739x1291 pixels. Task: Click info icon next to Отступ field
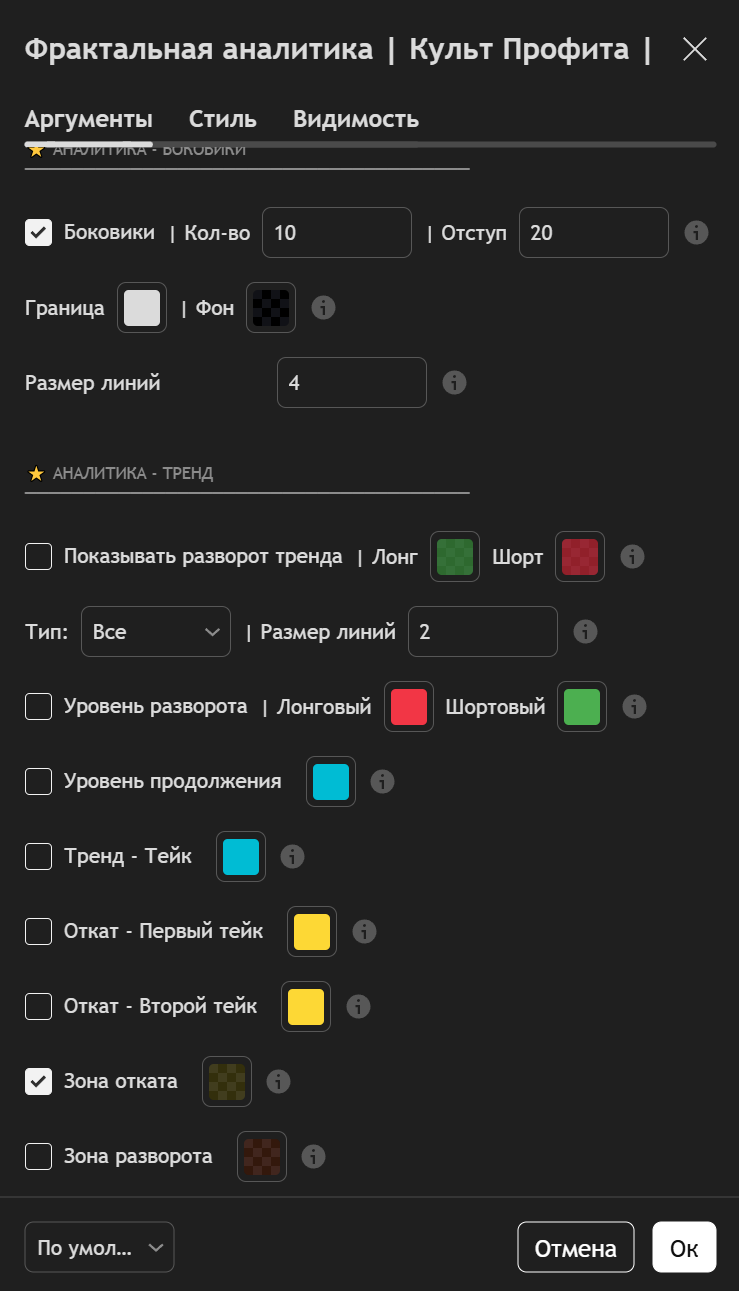(696, 233)
